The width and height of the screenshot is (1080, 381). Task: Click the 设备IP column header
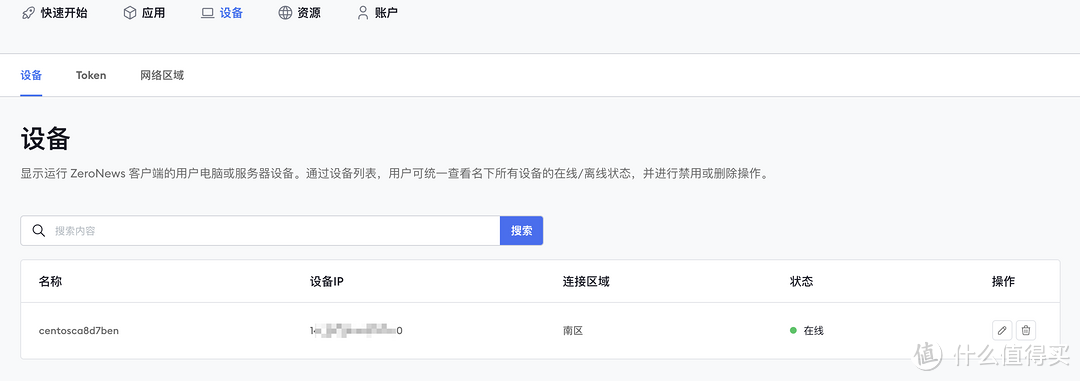(x=327, y=281)
